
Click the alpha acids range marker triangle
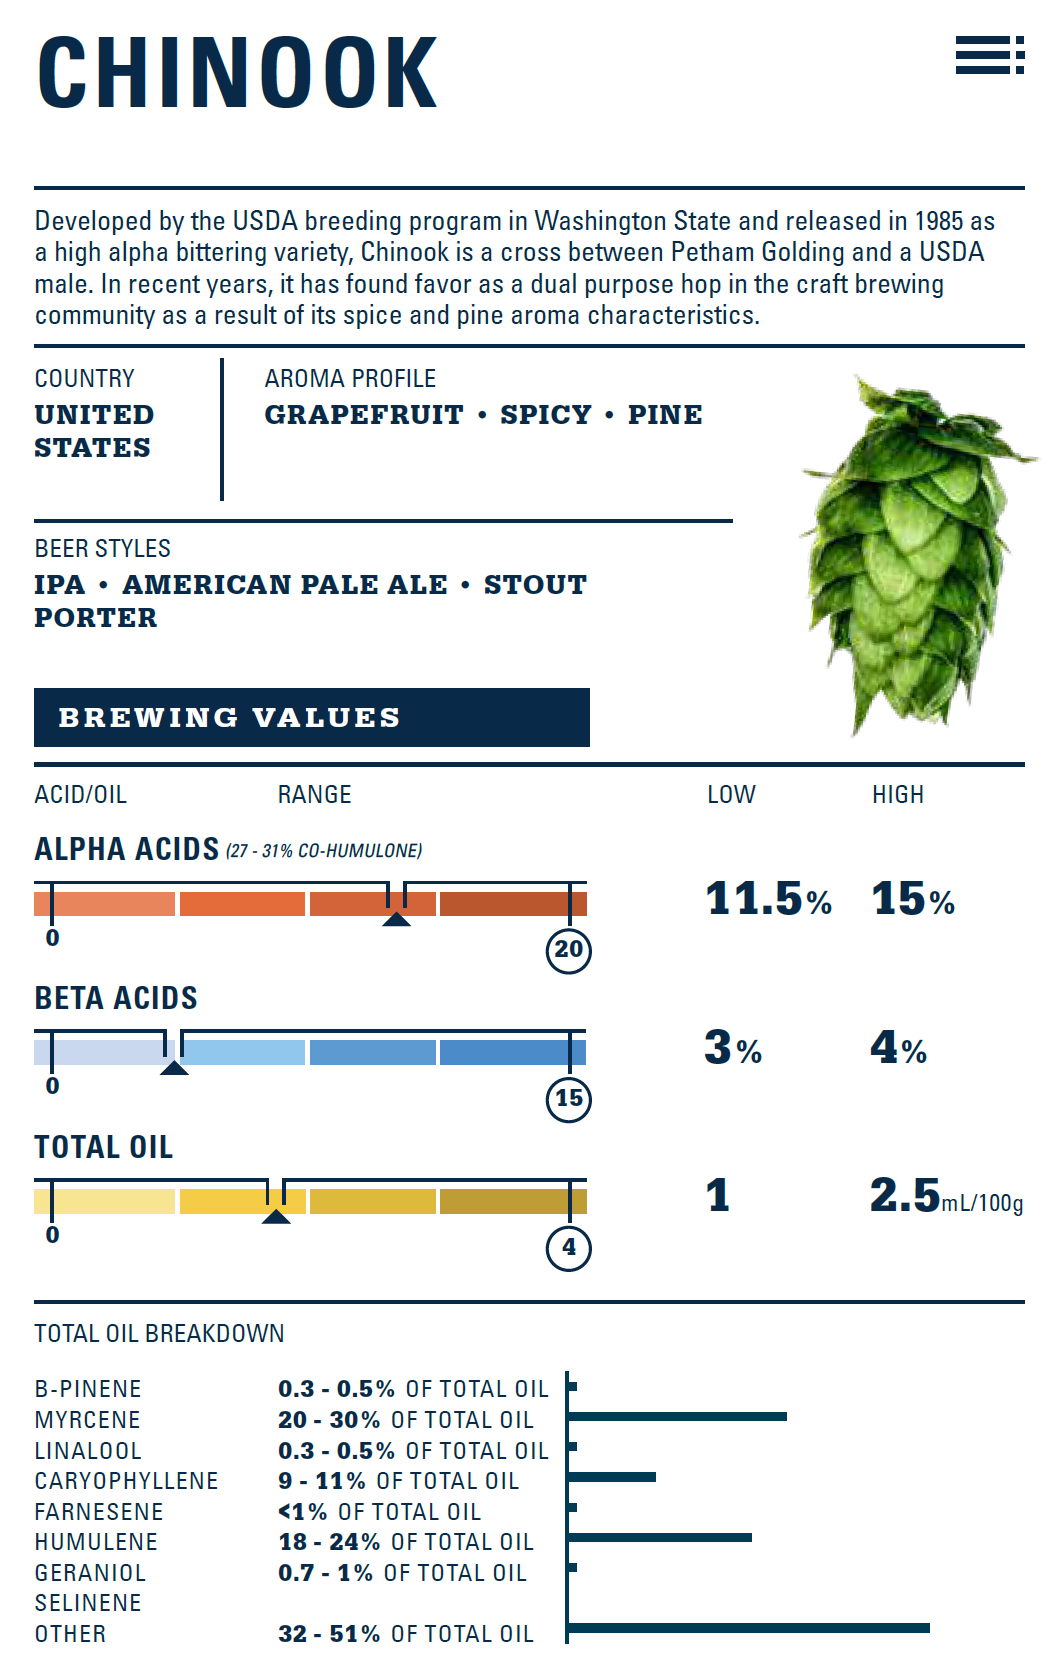[397, 919]
